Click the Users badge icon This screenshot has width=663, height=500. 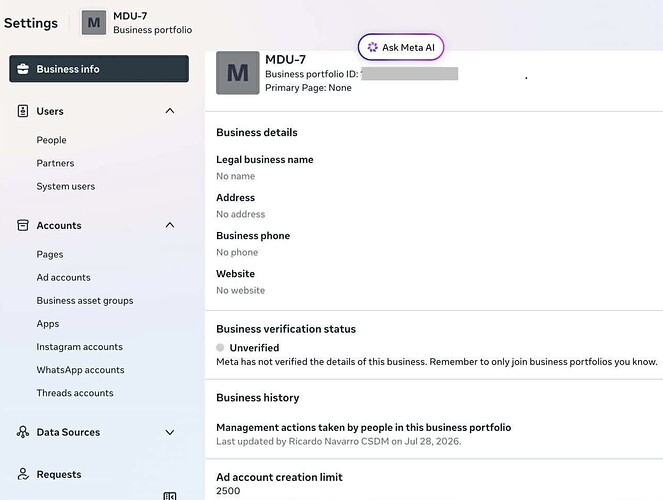pyautogui.click(x=23, y=111)
